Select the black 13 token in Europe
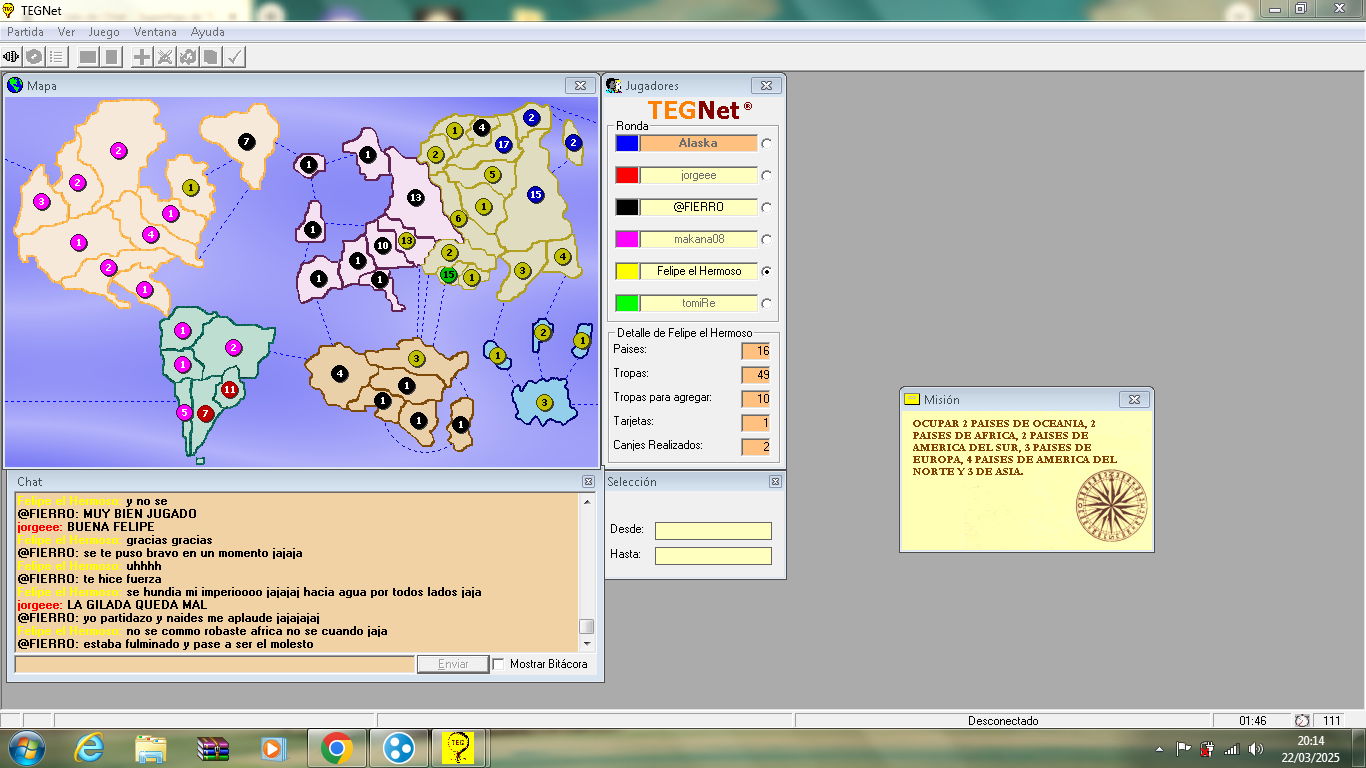 coord(415,197)
